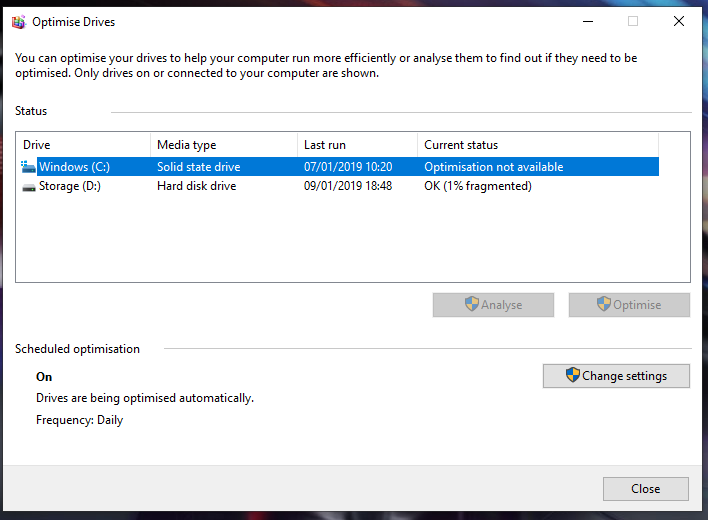Click 'OK (1% fragmented)' status cell
The image size is (708, 520).
click(x=478, y=186)
